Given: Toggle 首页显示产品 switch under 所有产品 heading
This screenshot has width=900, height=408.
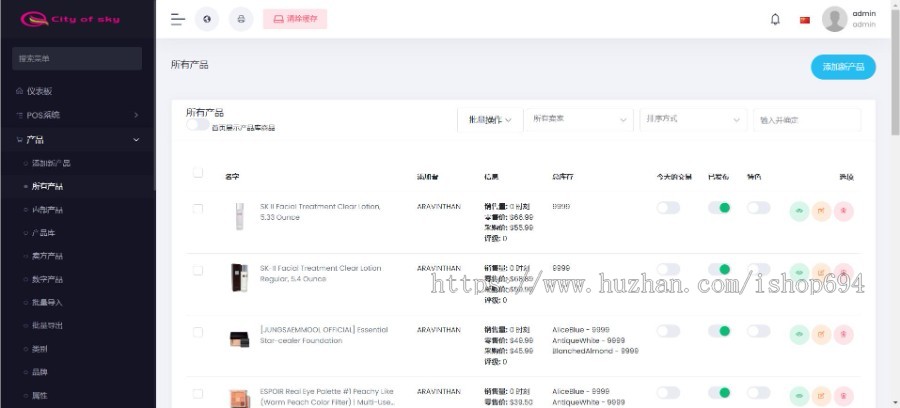Looking at the screenshot, I should coord(197,125).
